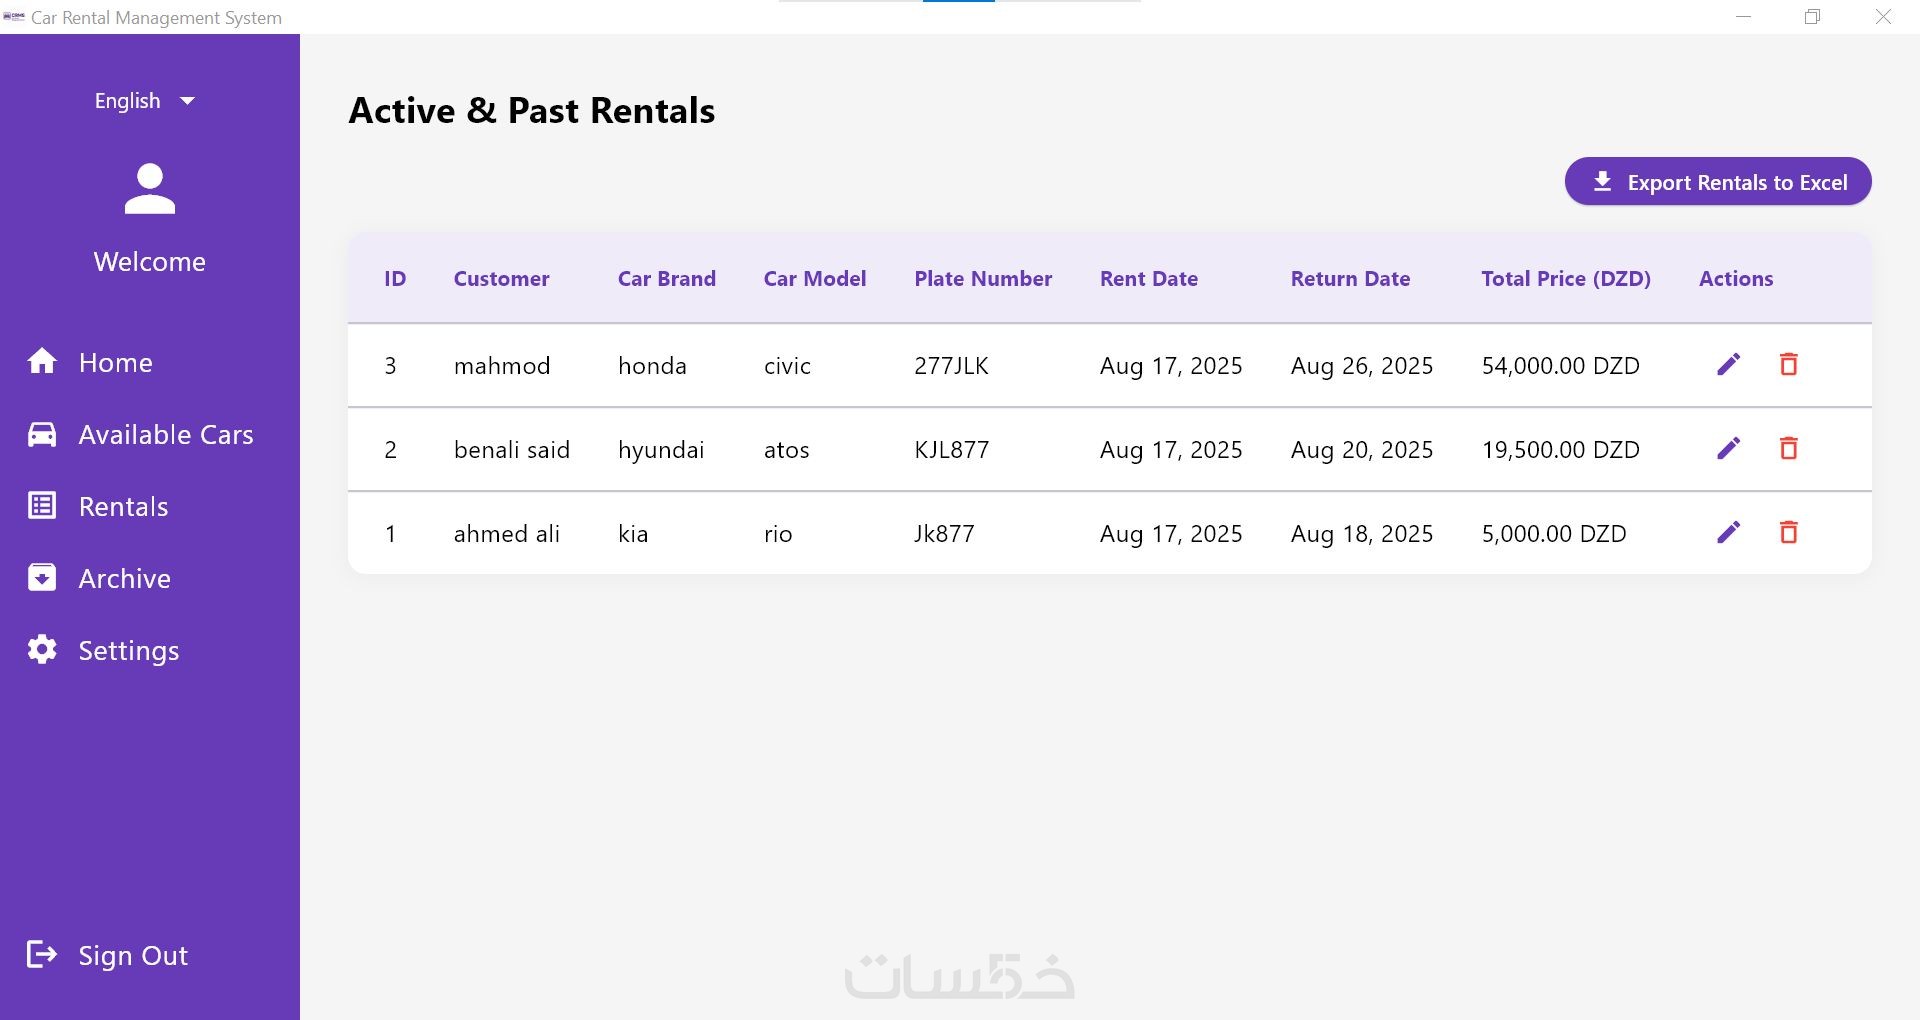1920x1020 pixels.
Task: Select the Customer column header
Action: coord(501,279)
